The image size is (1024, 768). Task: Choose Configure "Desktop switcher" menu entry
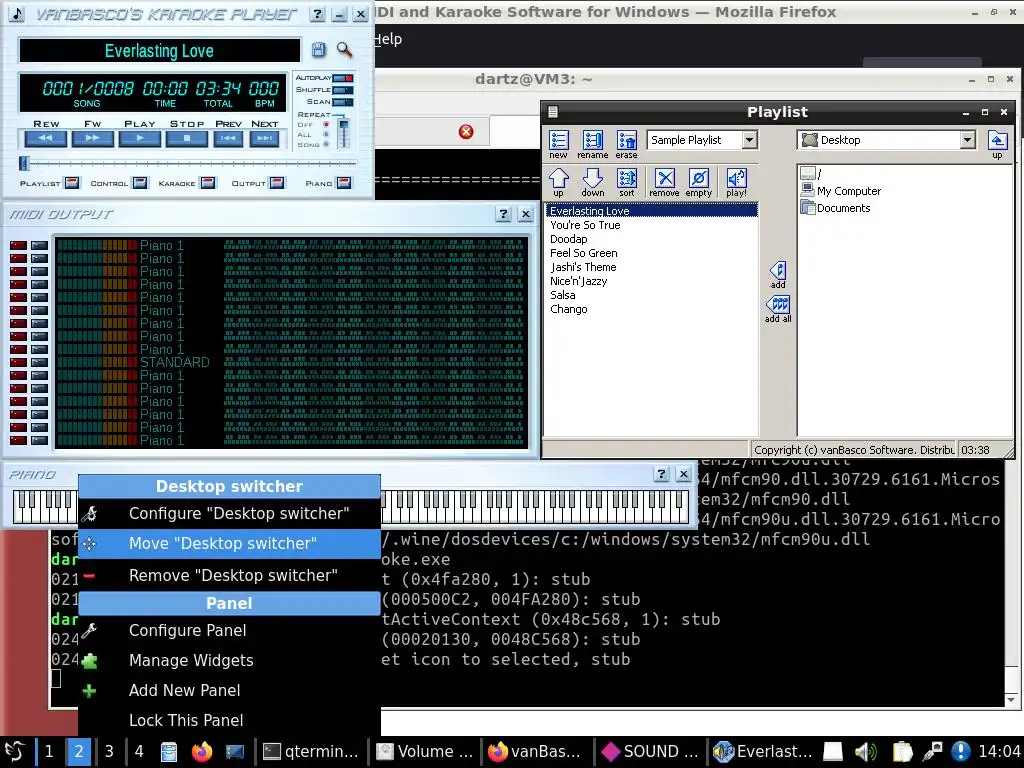(x=229, y=513)
